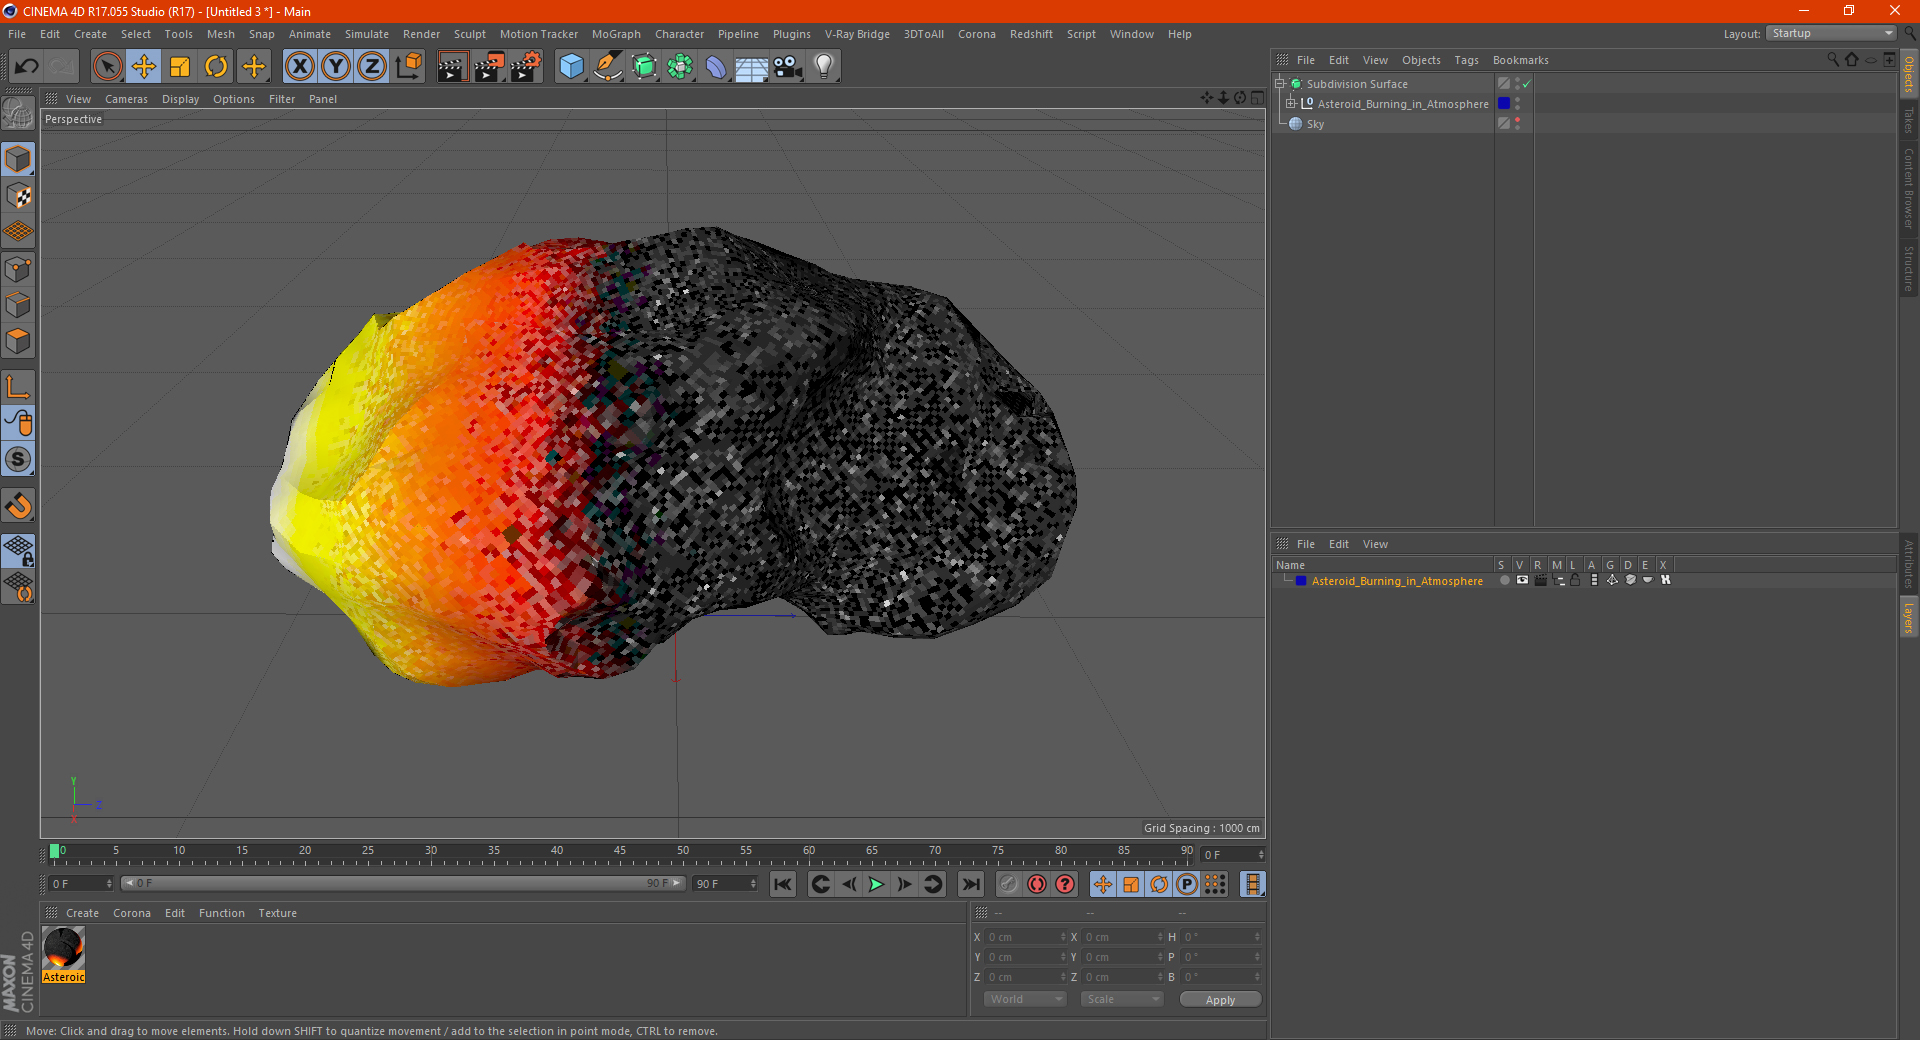This screenshot has height=1040, width=1920.
Task: Activate the Move tool
Action: click(144, 67)
